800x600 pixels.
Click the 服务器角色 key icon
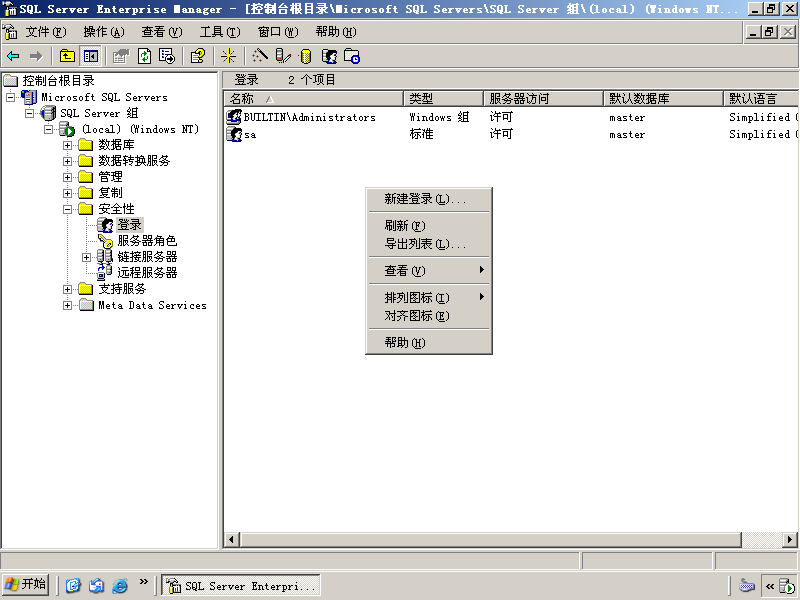(x=105, y=241)
